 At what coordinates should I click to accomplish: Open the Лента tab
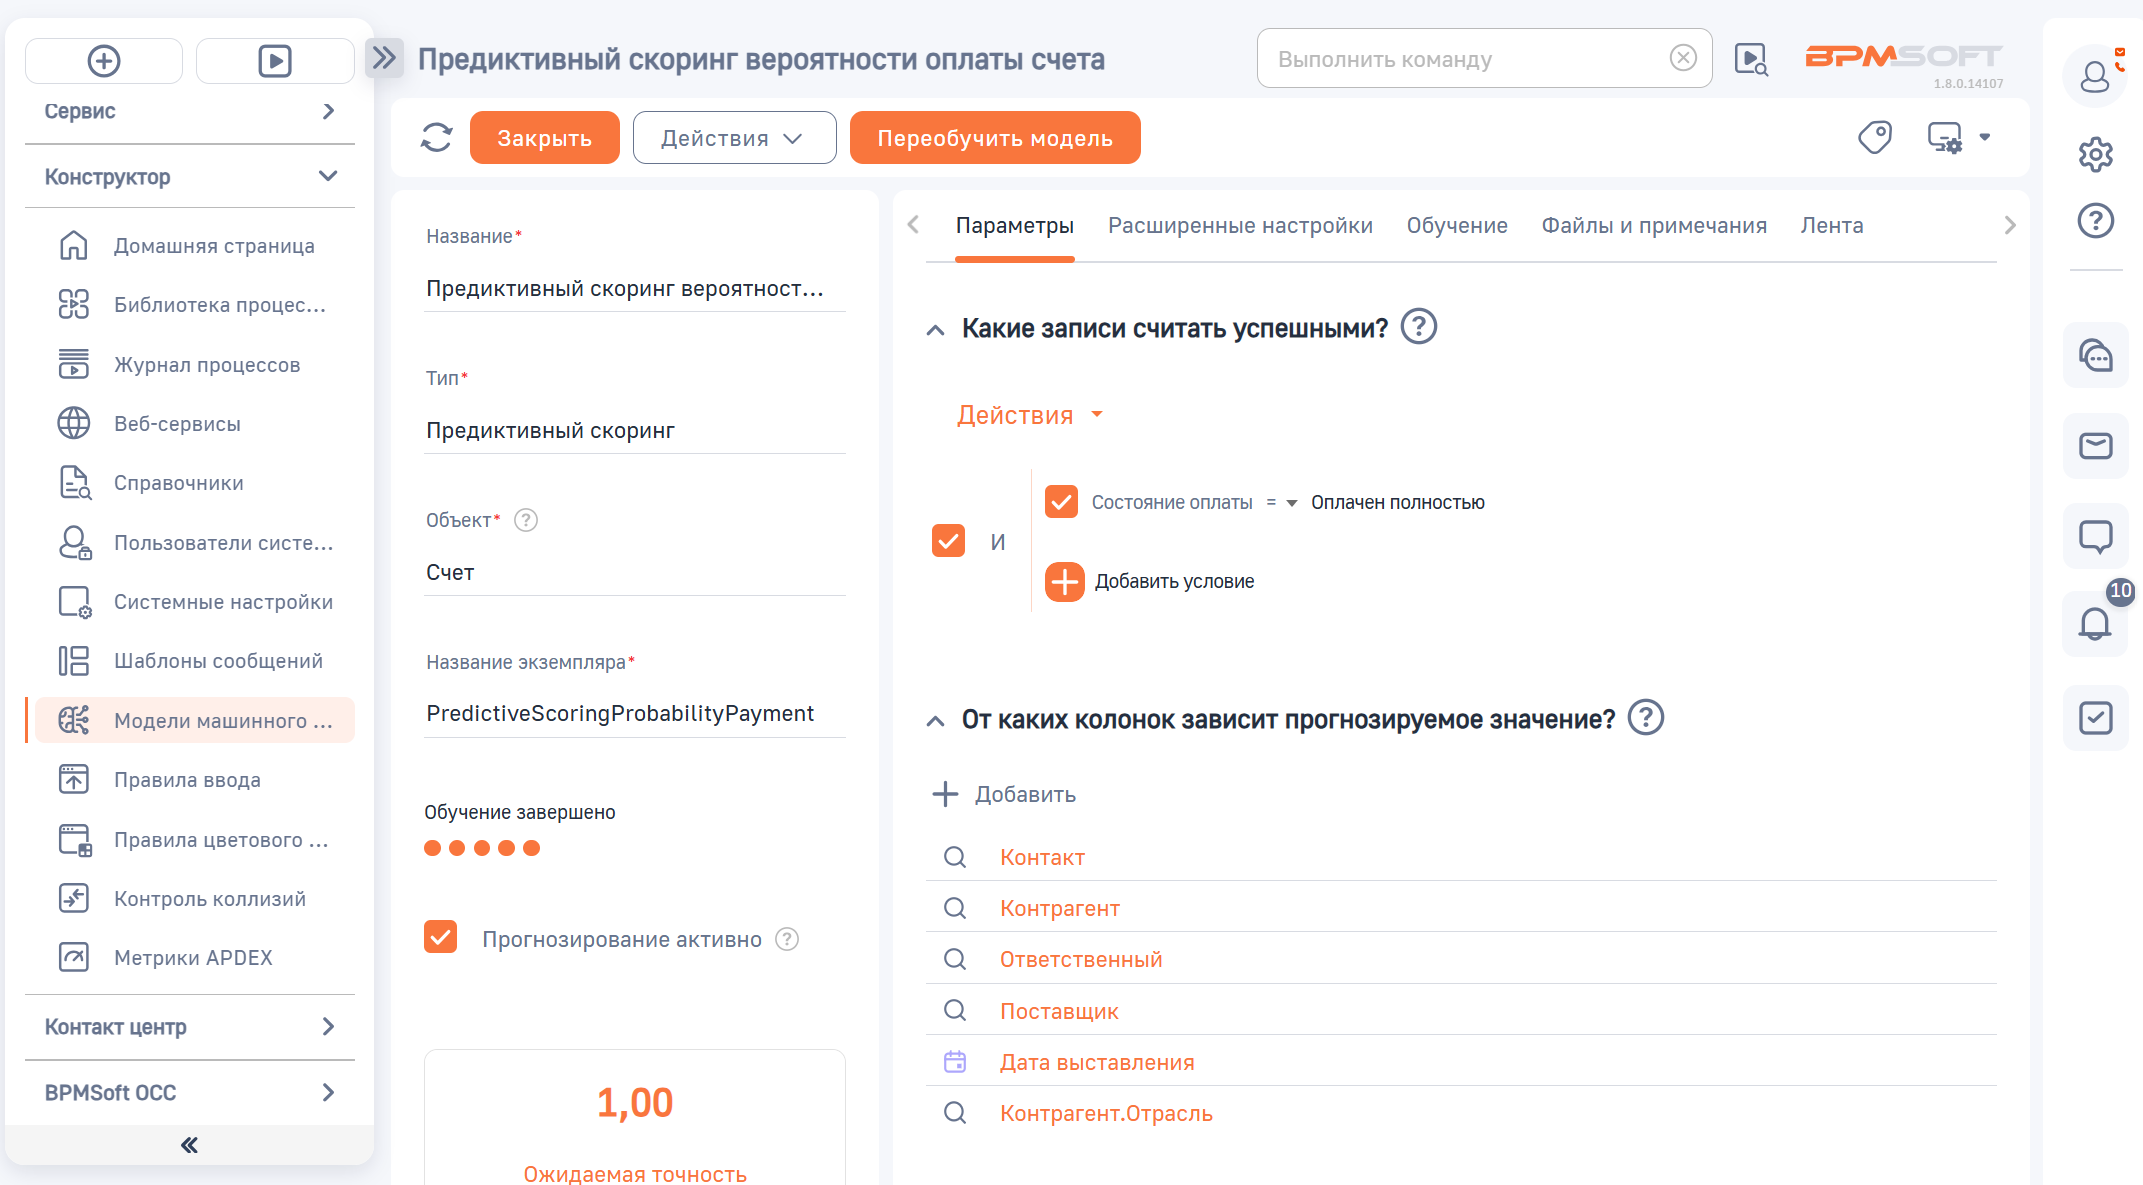(1832, 225)
